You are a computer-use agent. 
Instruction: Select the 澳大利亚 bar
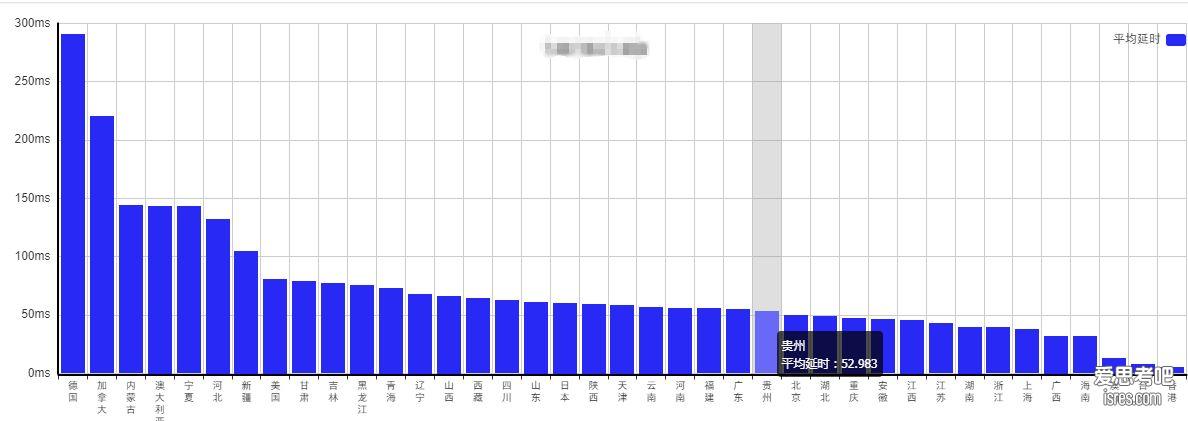point(160,290)
